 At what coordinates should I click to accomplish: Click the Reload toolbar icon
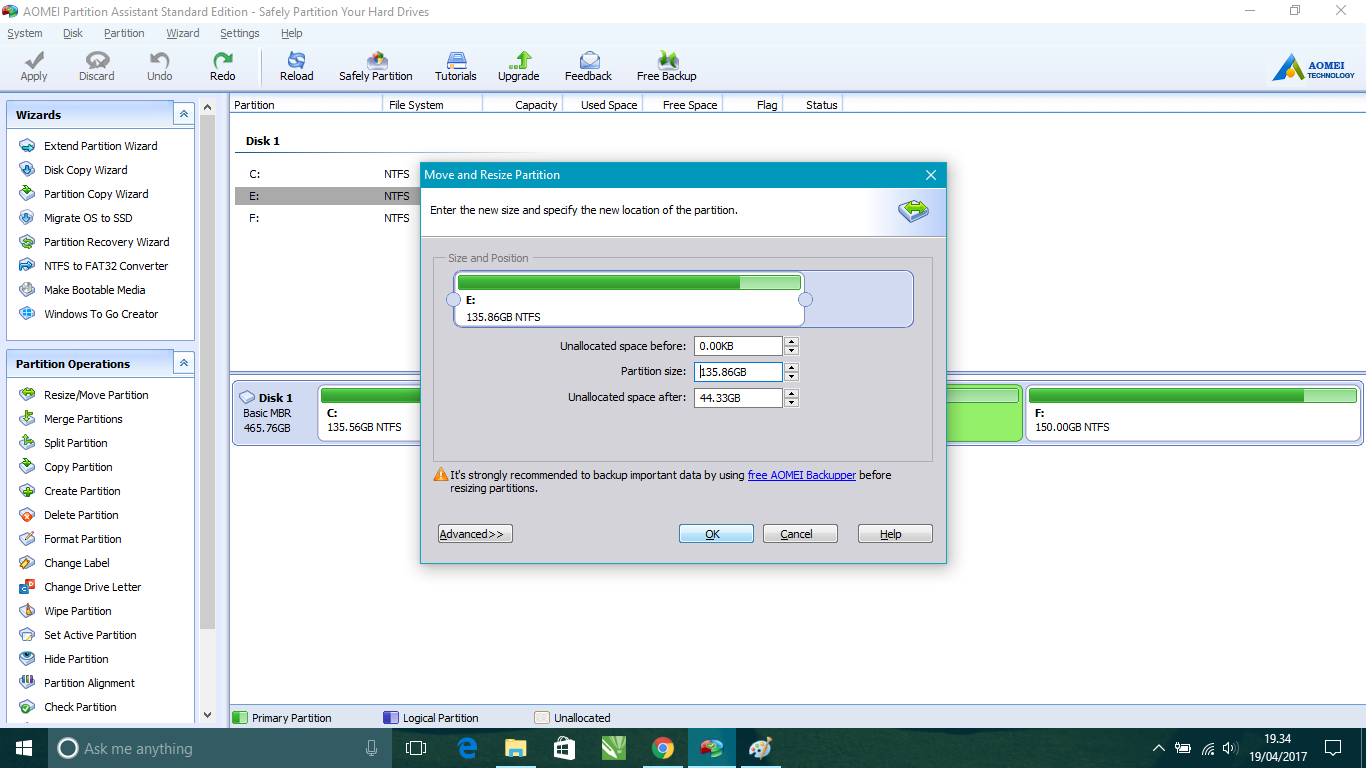296,67
